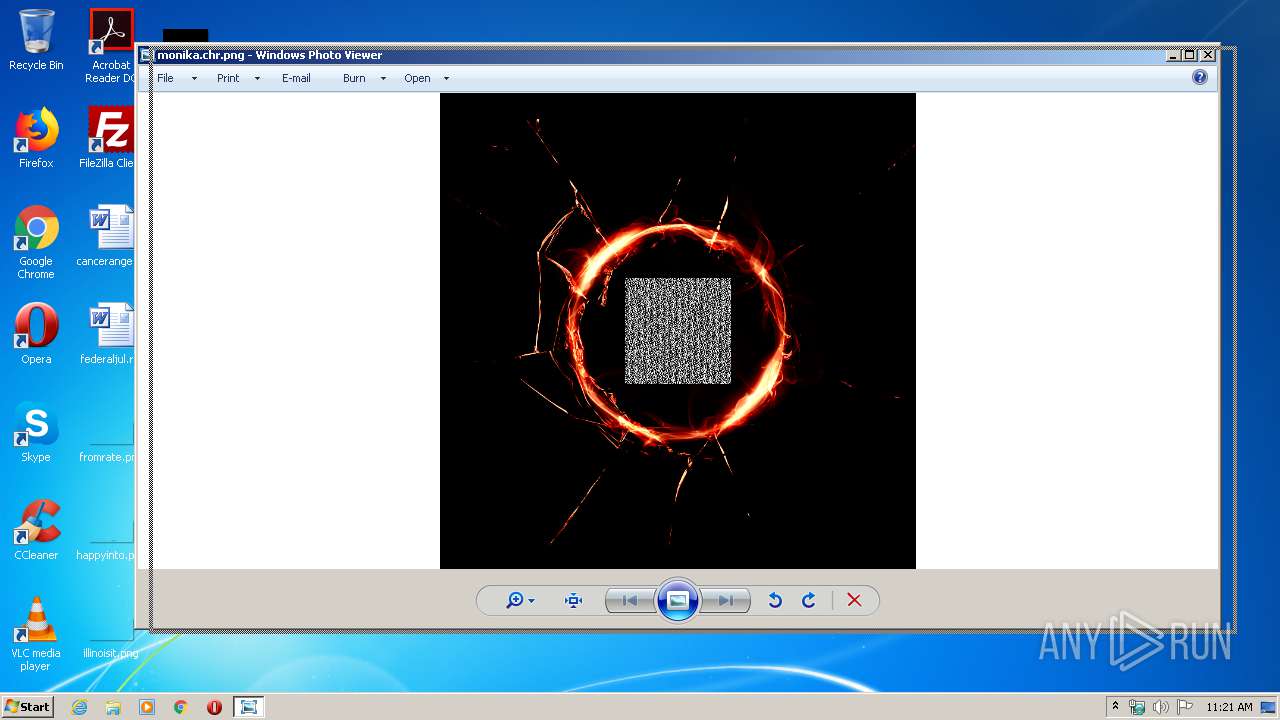Rotate the image clockwise
The width and height of the screenshot is (1280, 720).
point(809,600)
